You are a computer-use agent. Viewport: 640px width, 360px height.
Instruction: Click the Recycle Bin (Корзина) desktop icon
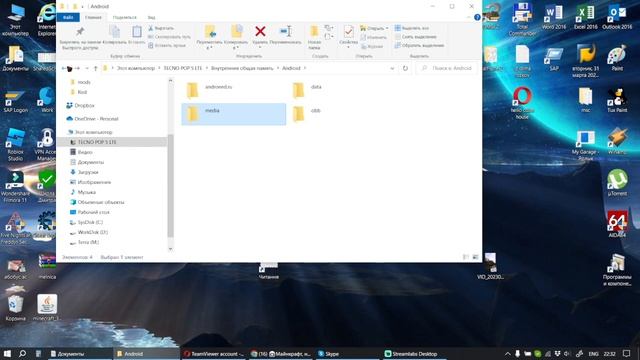coord(16,308)
